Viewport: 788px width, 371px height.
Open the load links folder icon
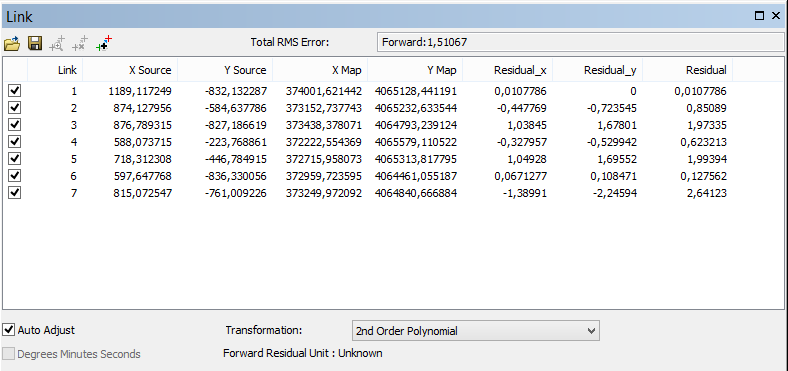12,43
